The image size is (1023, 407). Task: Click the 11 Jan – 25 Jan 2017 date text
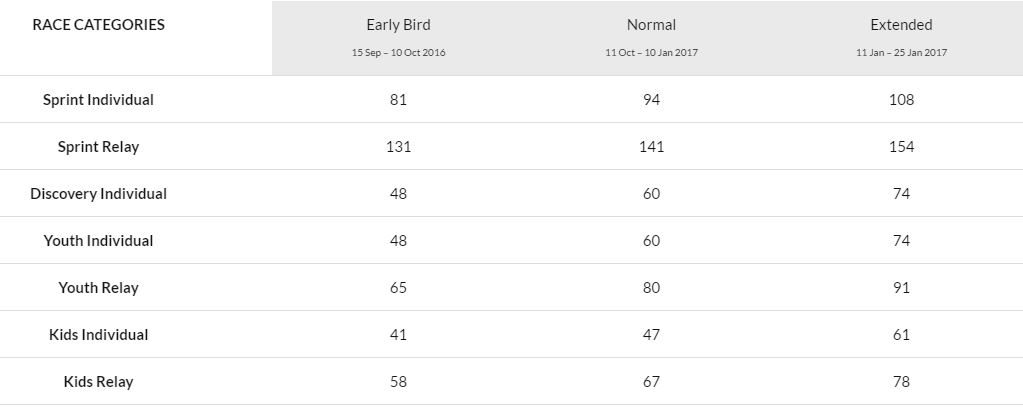pos(901,53)
